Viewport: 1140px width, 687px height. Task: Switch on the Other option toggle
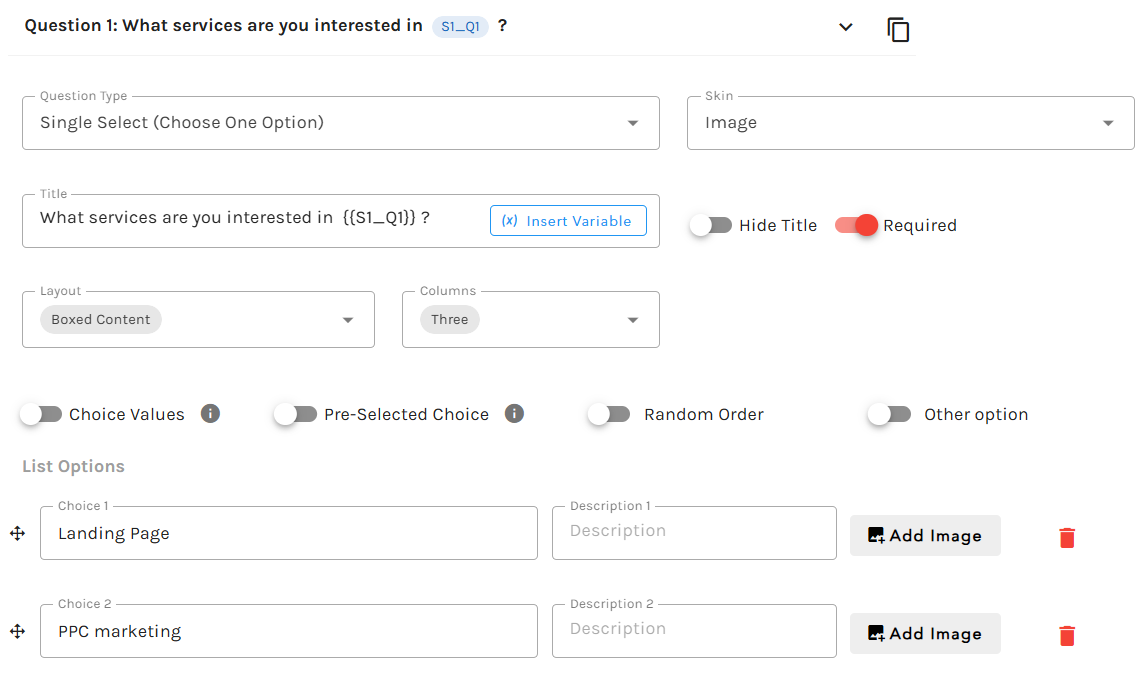click(x=889, y=415)
